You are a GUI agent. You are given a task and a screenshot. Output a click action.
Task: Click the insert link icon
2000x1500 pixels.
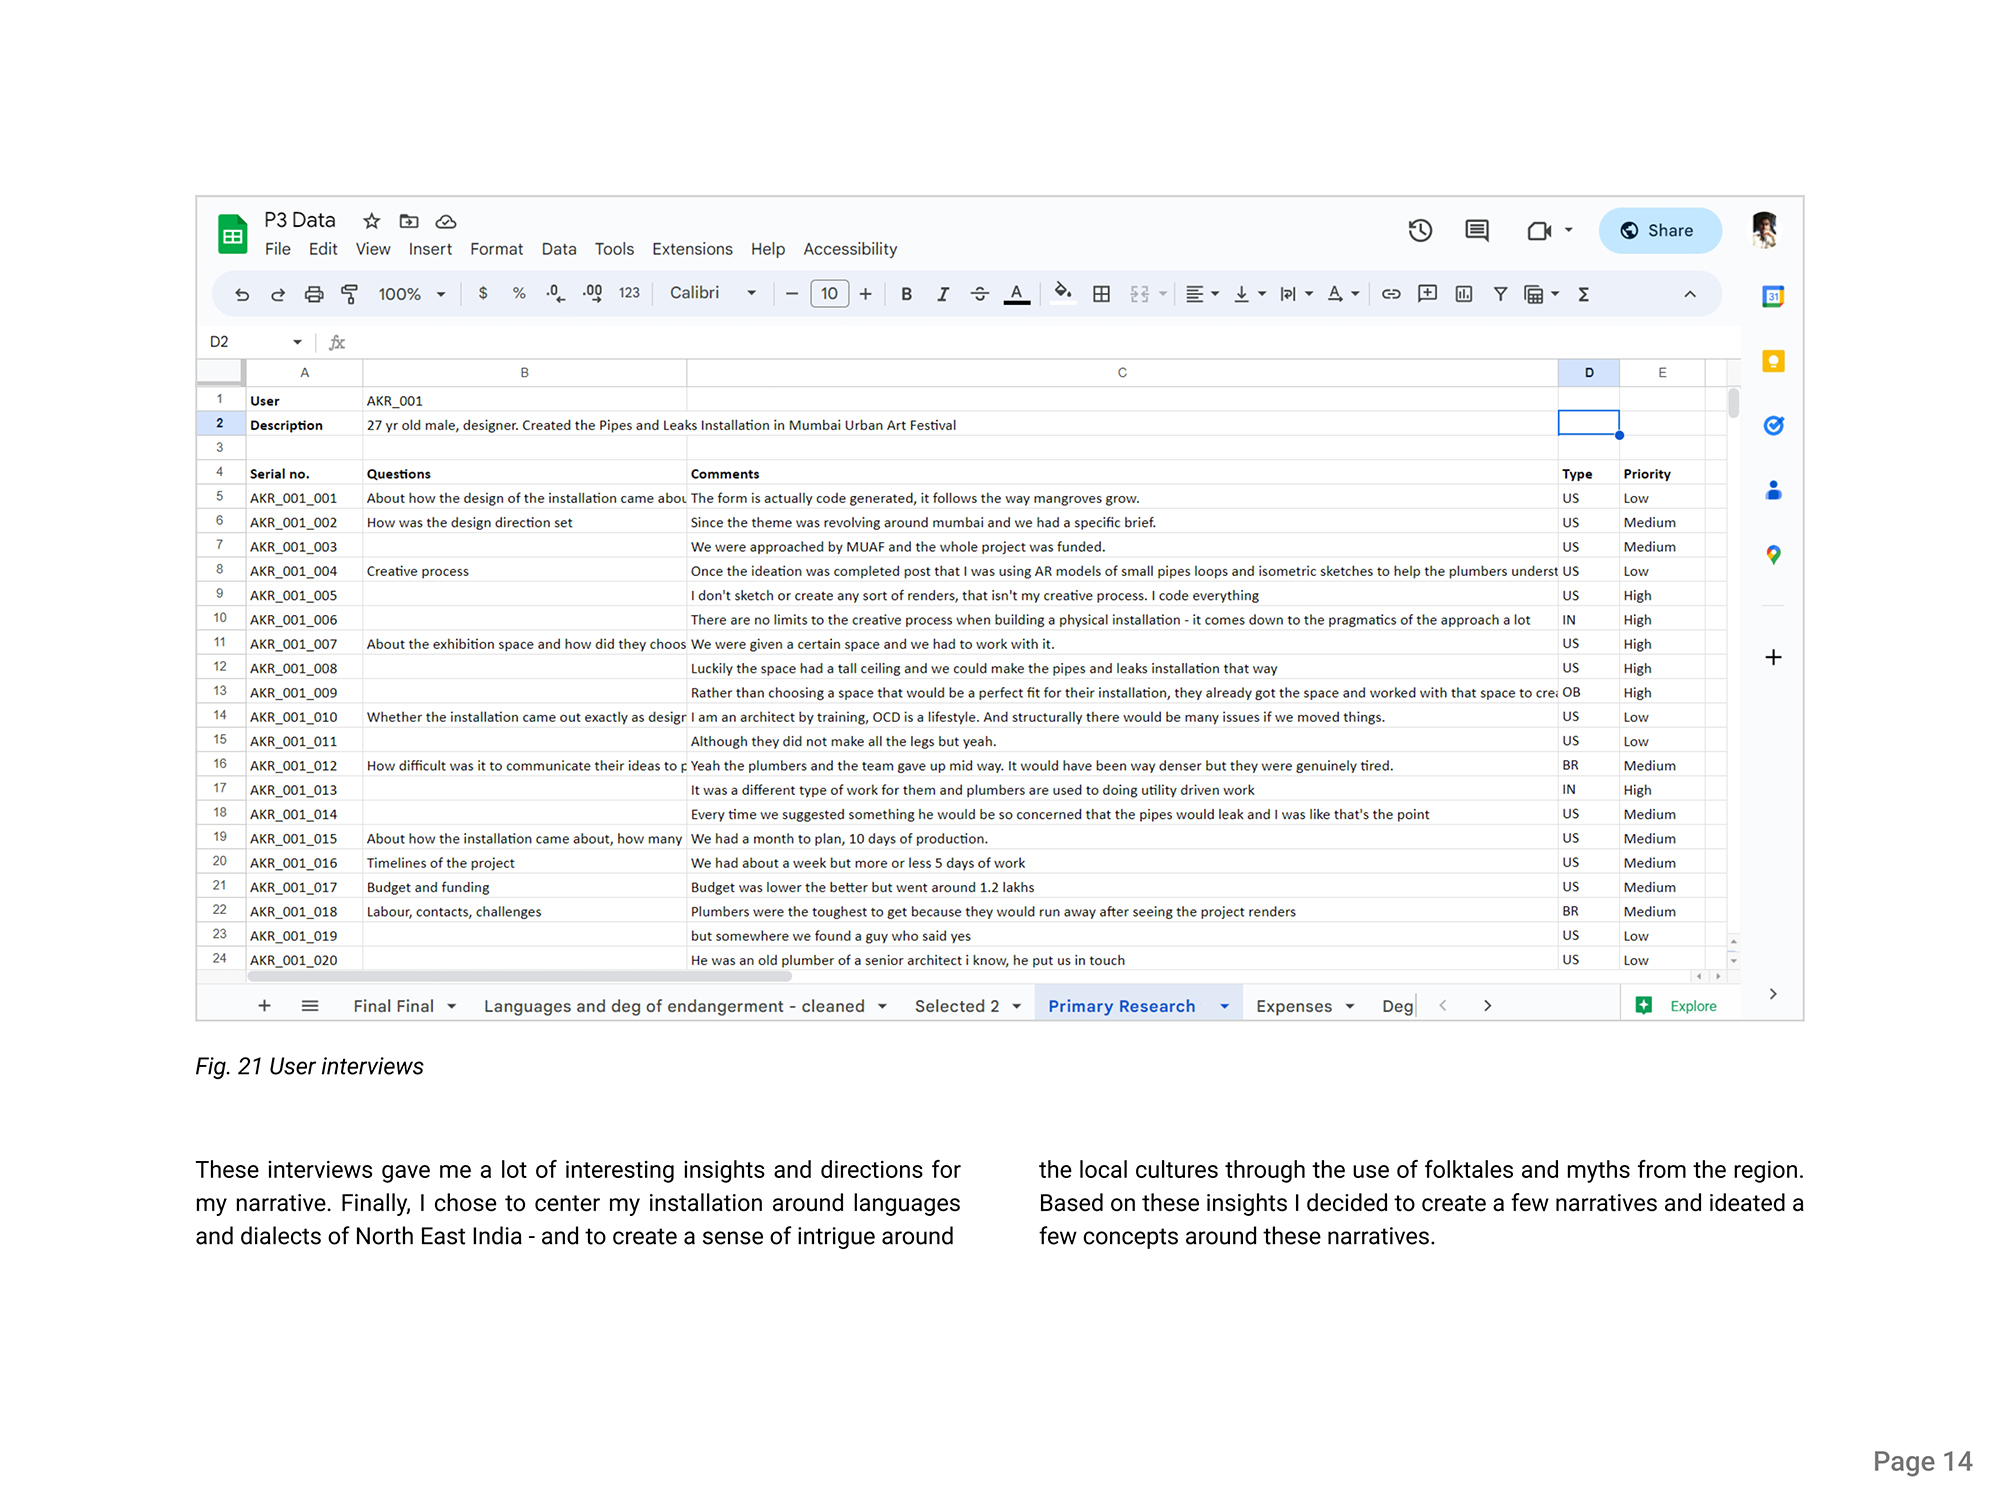[x=1390, y=294]
